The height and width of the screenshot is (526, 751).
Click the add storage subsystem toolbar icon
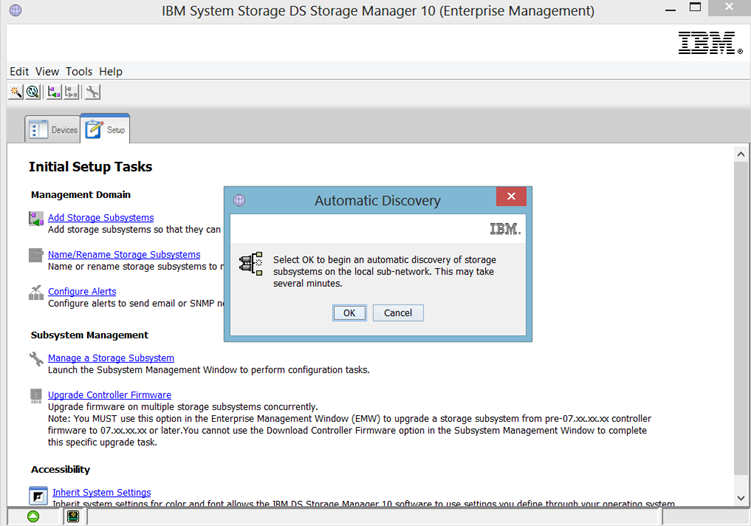point(54,91)
